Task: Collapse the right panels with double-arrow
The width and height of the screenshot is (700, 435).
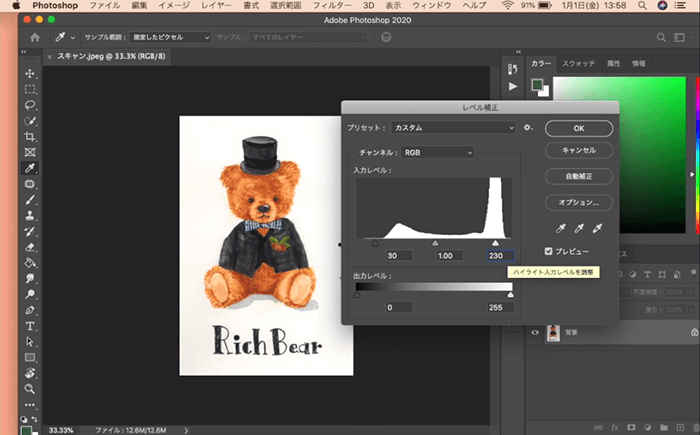Action: coord(518,52)
